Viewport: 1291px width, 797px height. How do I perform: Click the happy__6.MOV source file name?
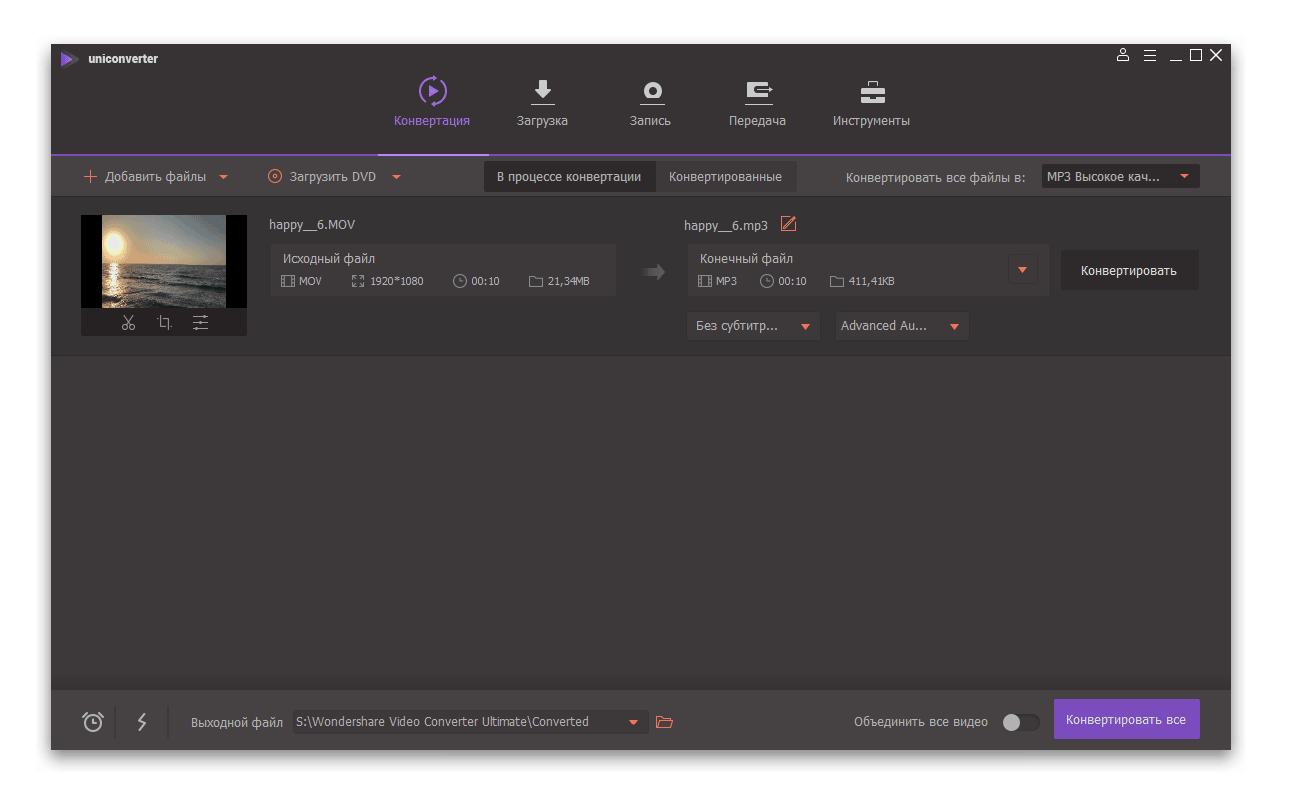pyautogui.click(x=312, y=224)
